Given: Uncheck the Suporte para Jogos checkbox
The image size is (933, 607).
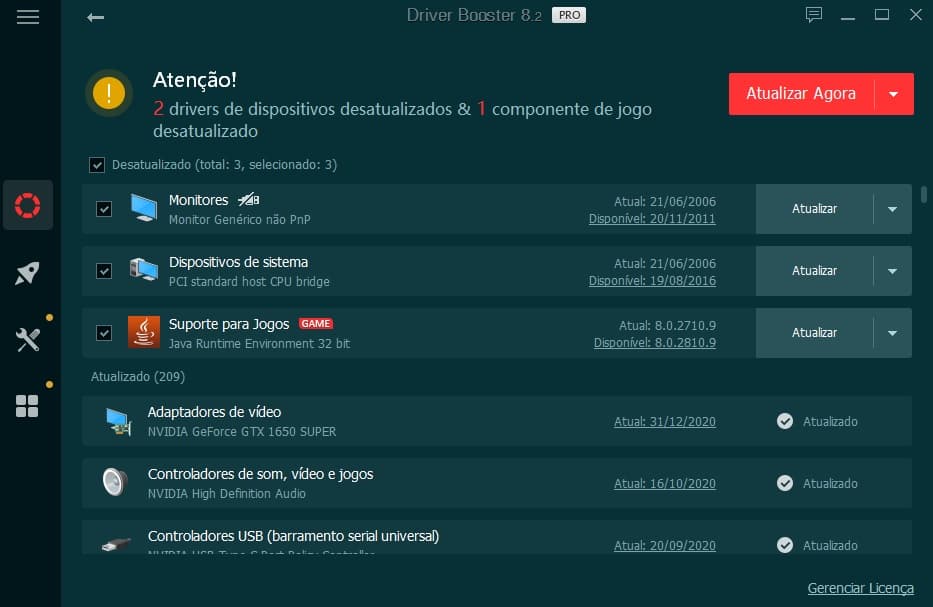Looking at the screenshot, I should pos(104,333).
